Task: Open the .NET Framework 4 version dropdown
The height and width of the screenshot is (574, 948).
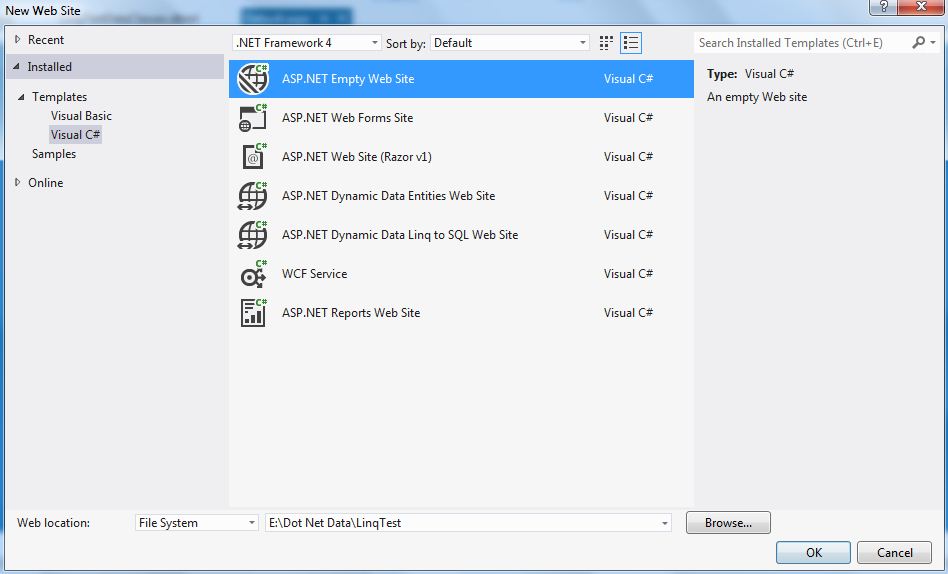Action: coord(307,43)
